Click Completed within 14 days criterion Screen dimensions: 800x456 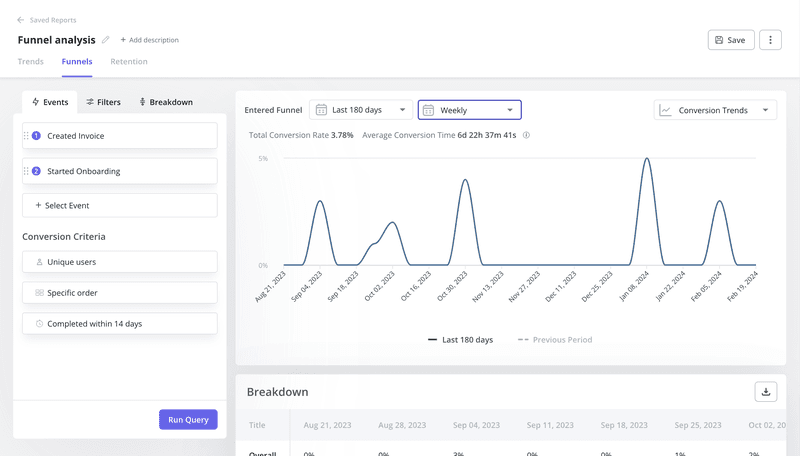click(120, 324)
